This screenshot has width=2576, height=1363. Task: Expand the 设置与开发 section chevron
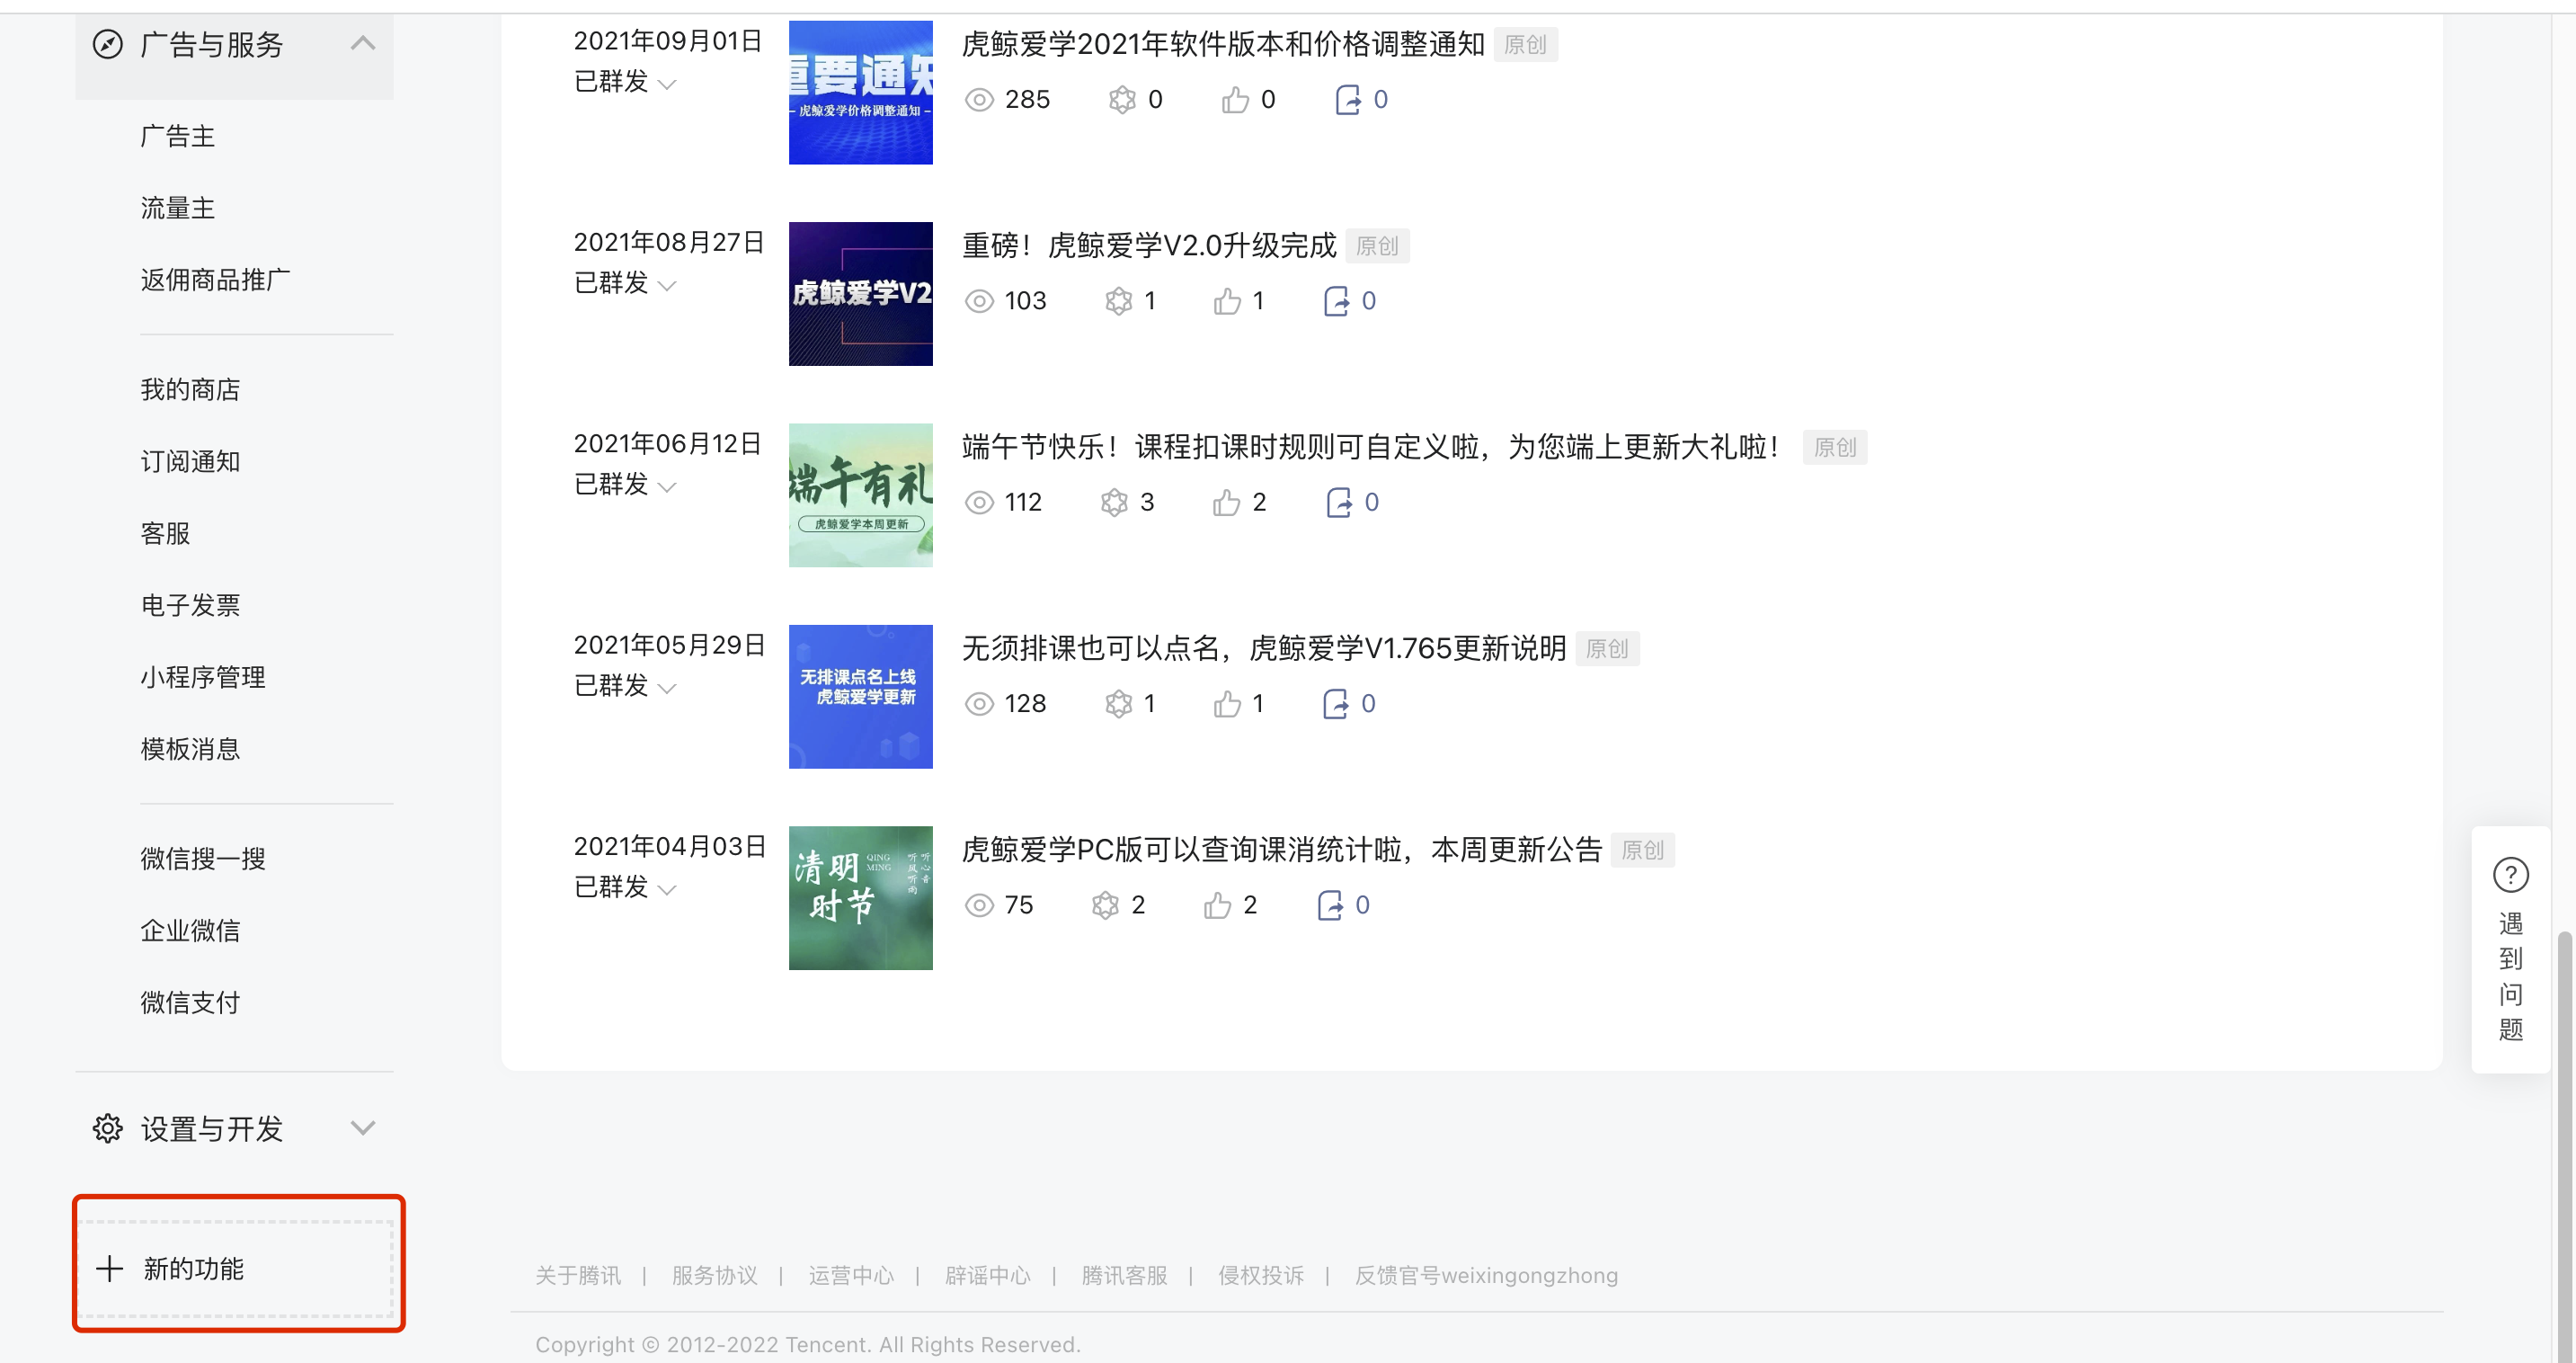pos(363,1128)
